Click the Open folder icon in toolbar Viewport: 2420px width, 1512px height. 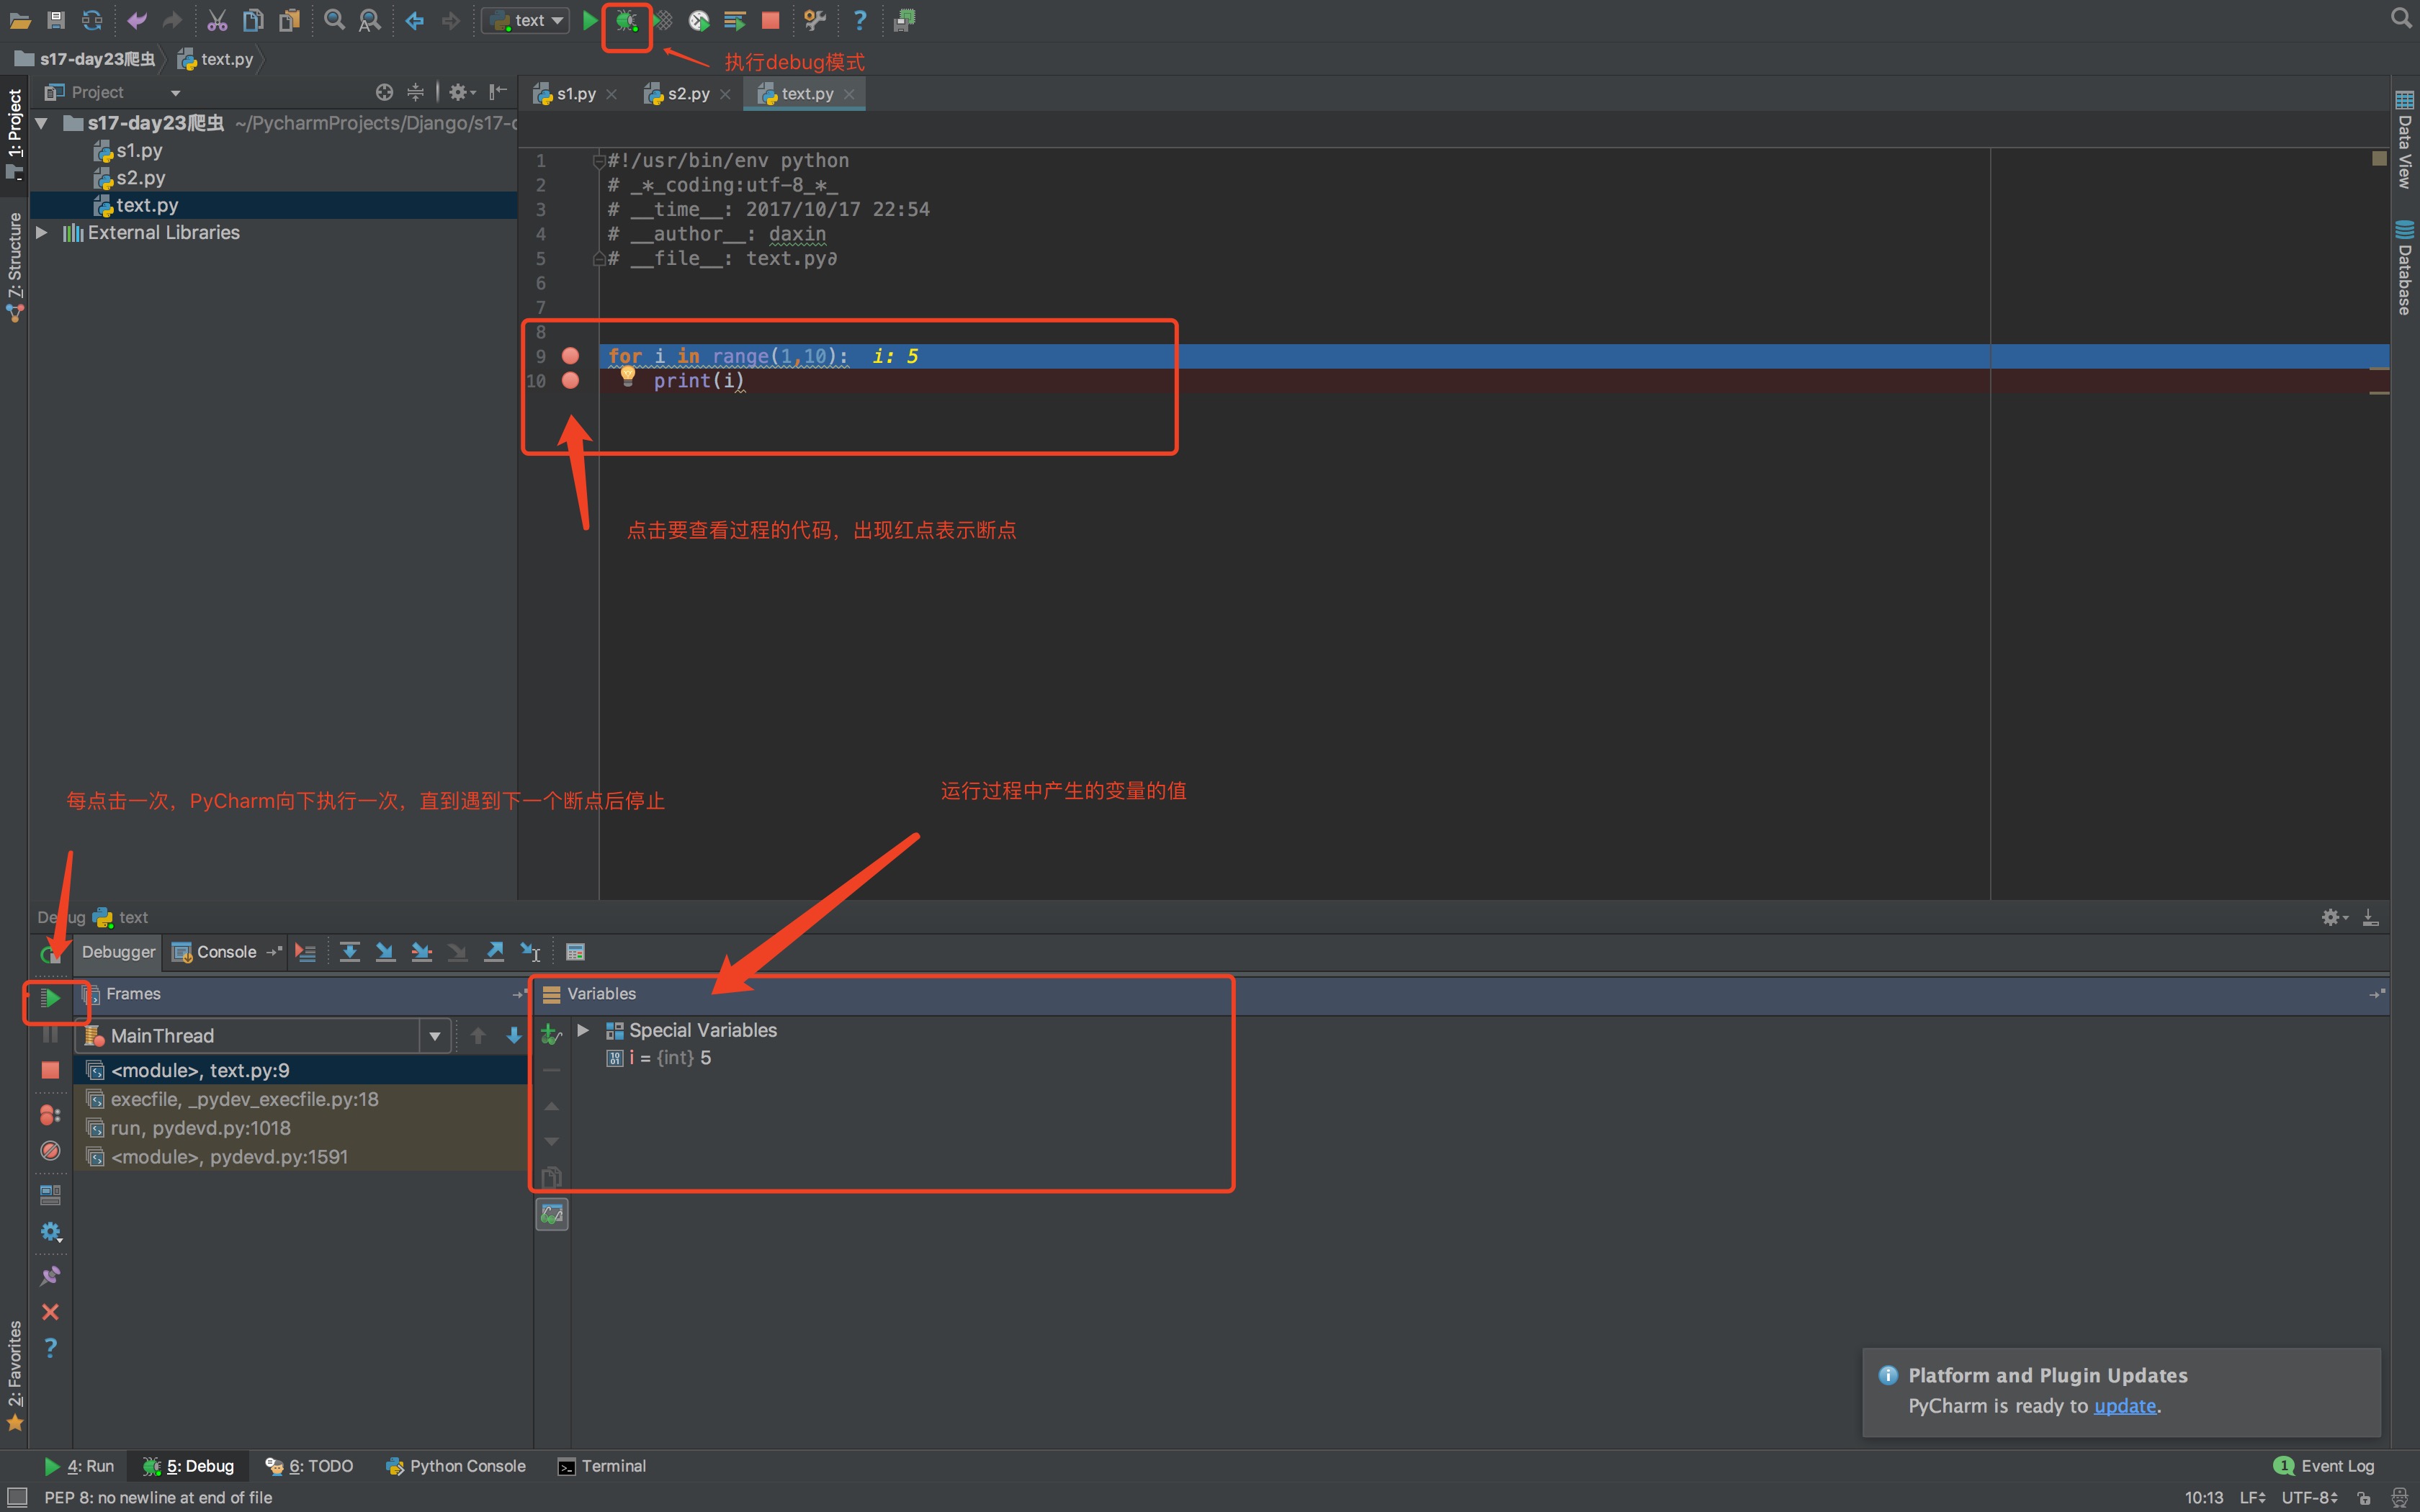20,20
